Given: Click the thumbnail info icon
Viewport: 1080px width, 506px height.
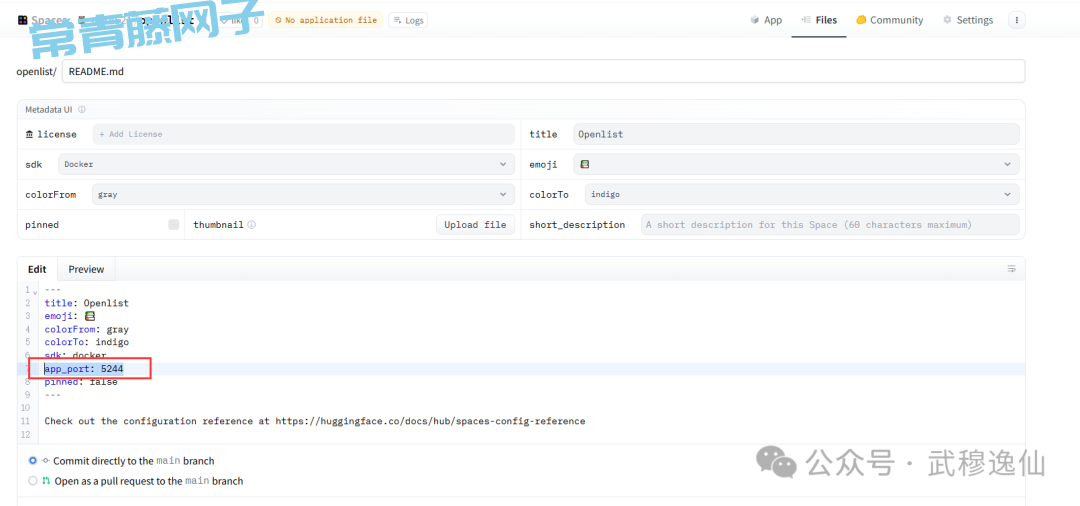Looking at the screenshot, I should pos(252,225).
